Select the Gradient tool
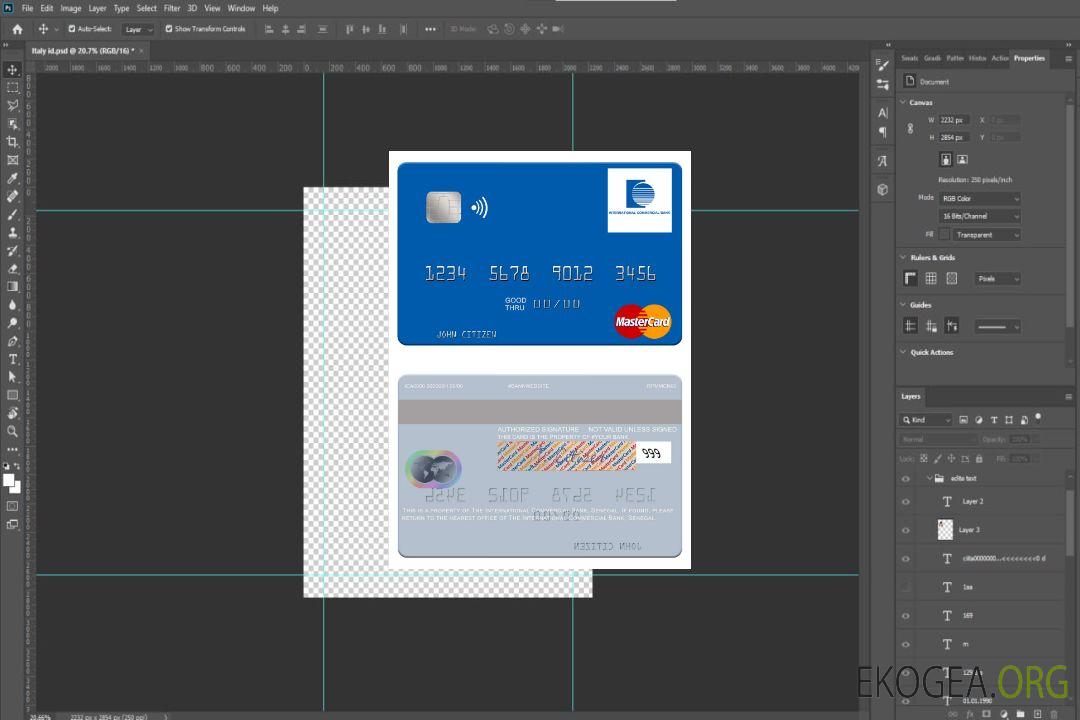The image size is (1080, 720). tap(12, 287)
